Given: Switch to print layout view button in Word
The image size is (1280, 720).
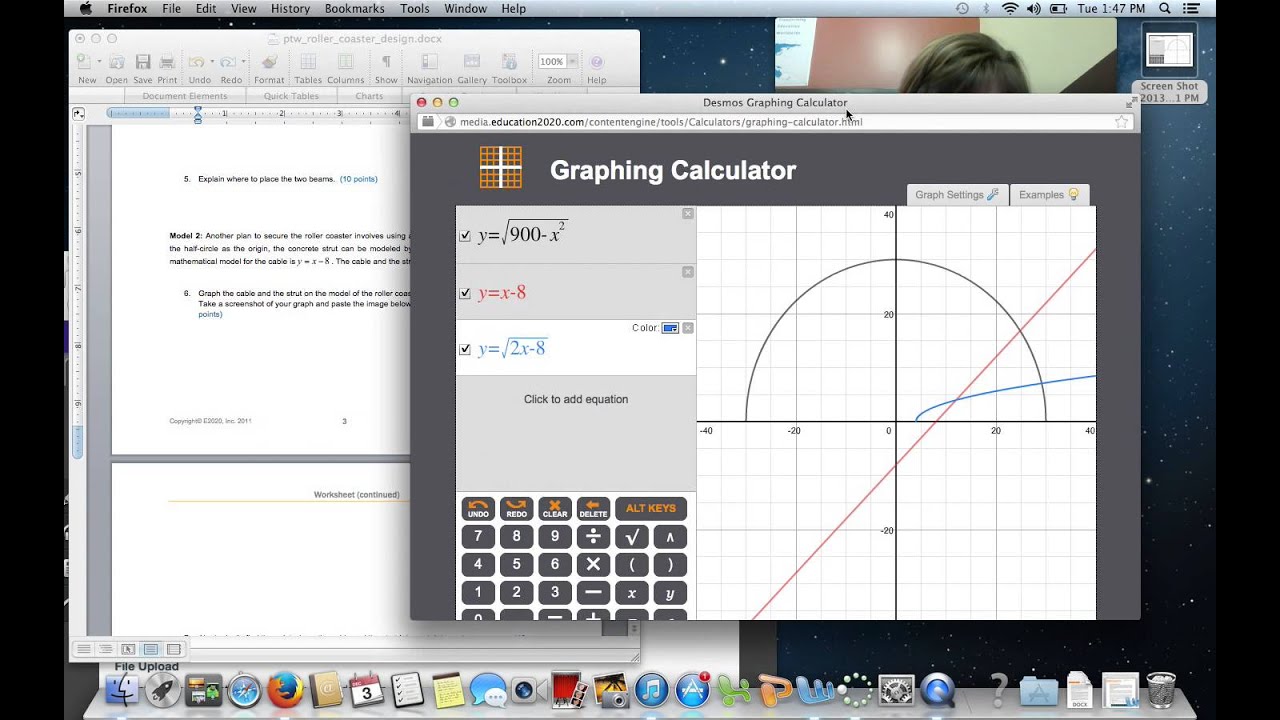Looking at the screenshot, I should tap(151, 649).
